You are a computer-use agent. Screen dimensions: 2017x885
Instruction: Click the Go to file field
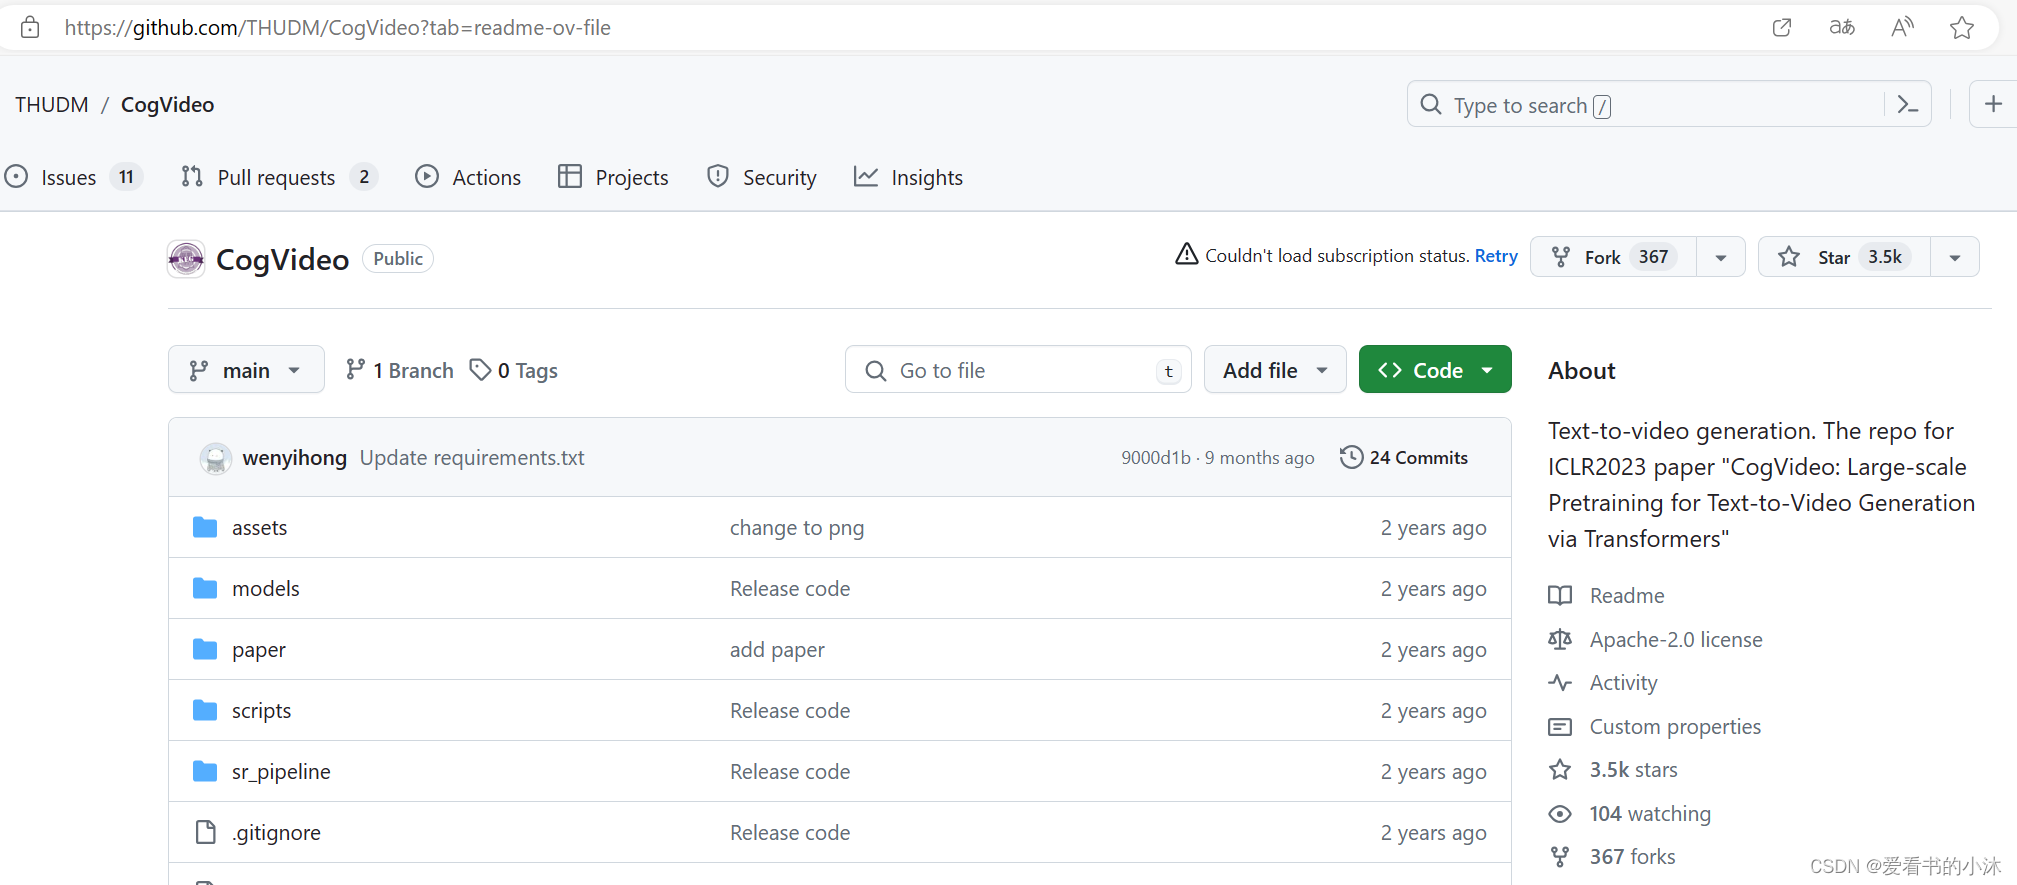[x=1018, y=370]
